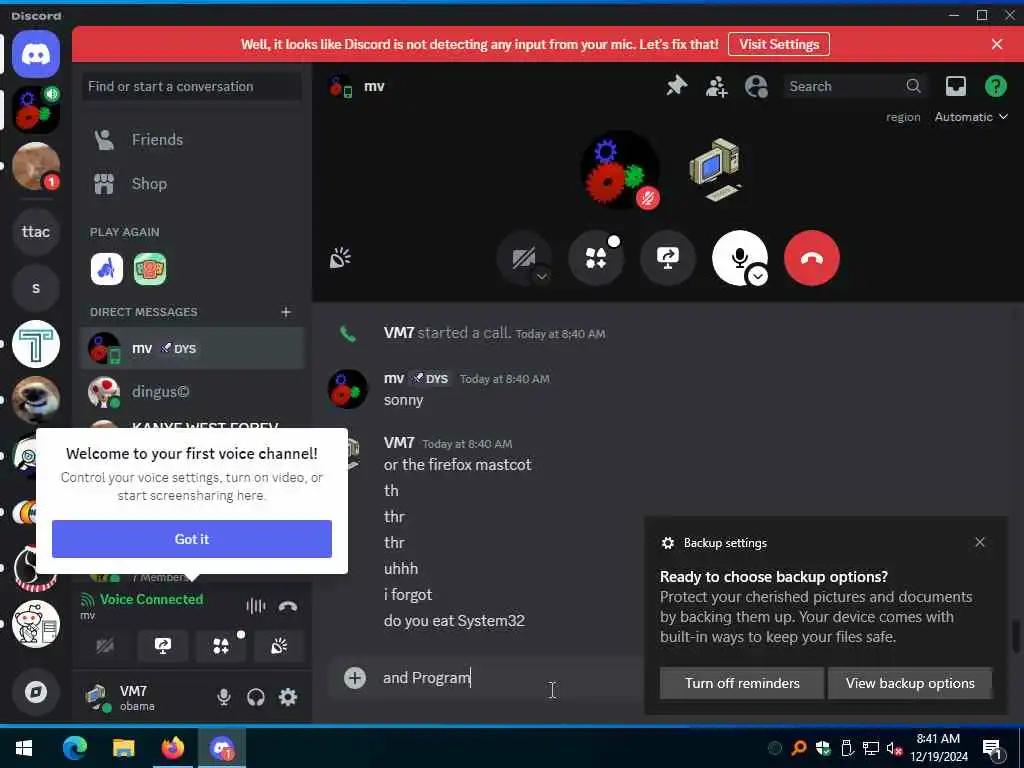Click Got it on voice tooltip
This screenshot has height=768, width=1024.
pyautogui.click(x=192, y=539)
